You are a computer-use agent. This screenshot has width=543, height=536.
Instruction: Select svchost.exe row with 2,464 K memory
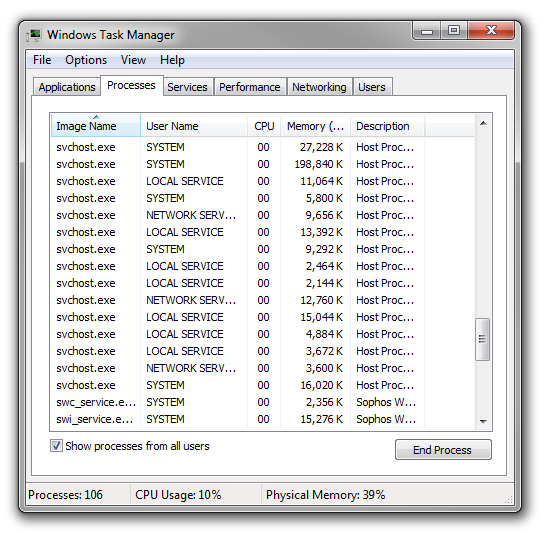(262, 266)
